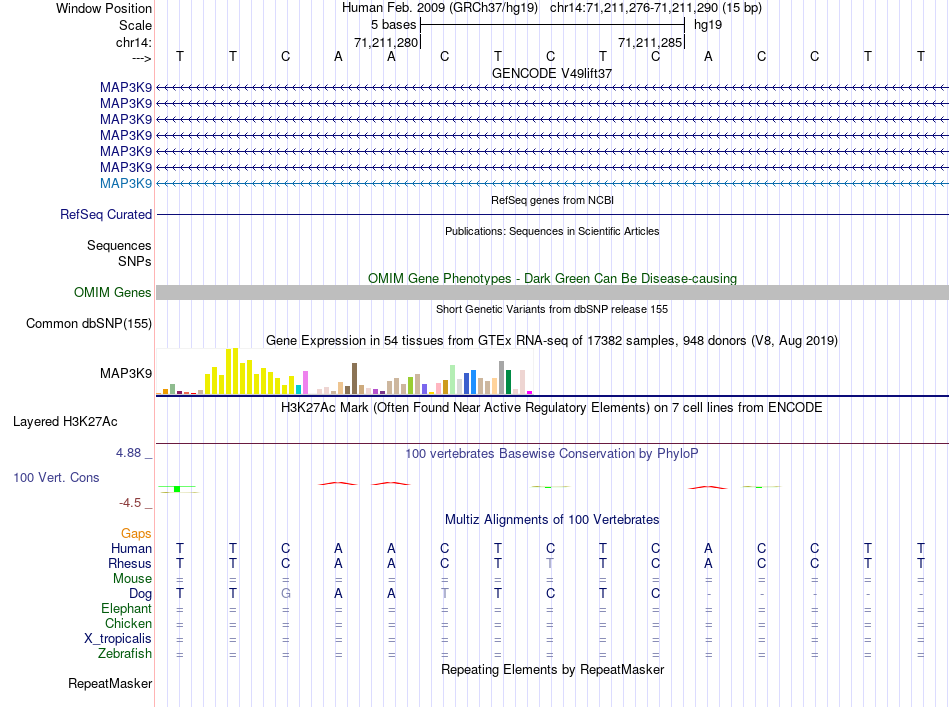
Task: Click the blue GTEx expression bar
Action: coord(473,382)
